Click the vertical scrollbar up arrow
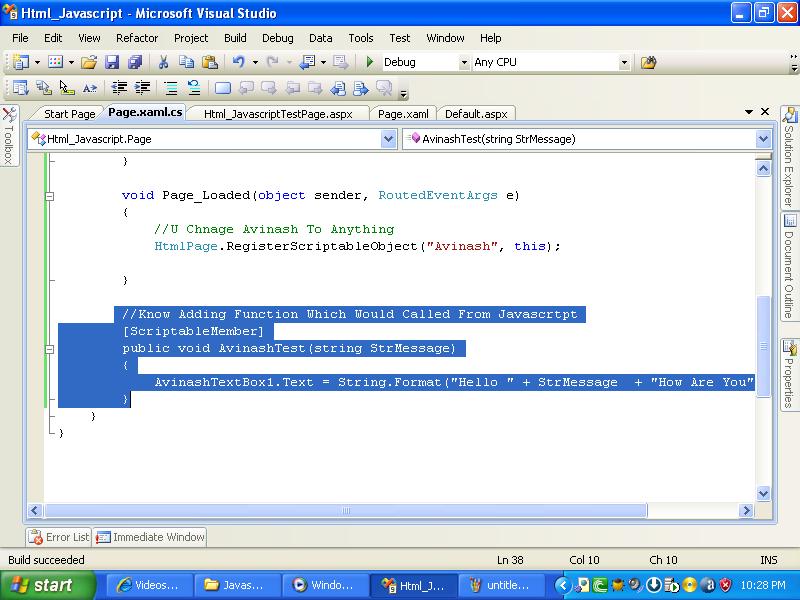800x600 pixels. [763, 169]
